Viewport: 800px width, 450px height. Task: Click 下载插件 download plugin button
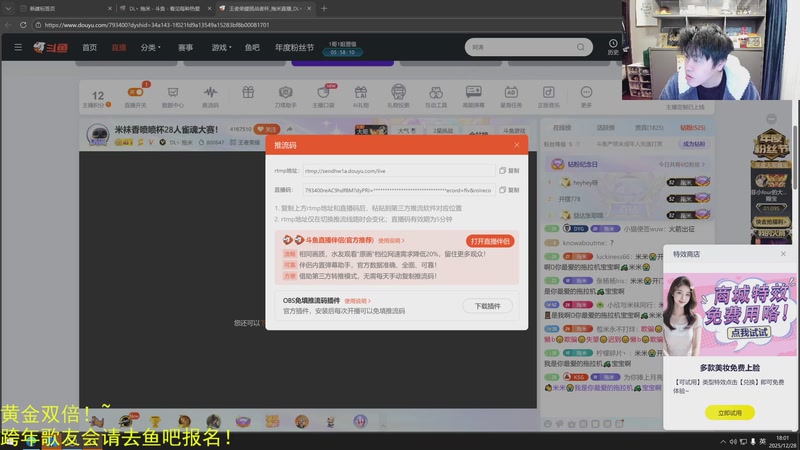pyautogui.click(x=487, y=306)
